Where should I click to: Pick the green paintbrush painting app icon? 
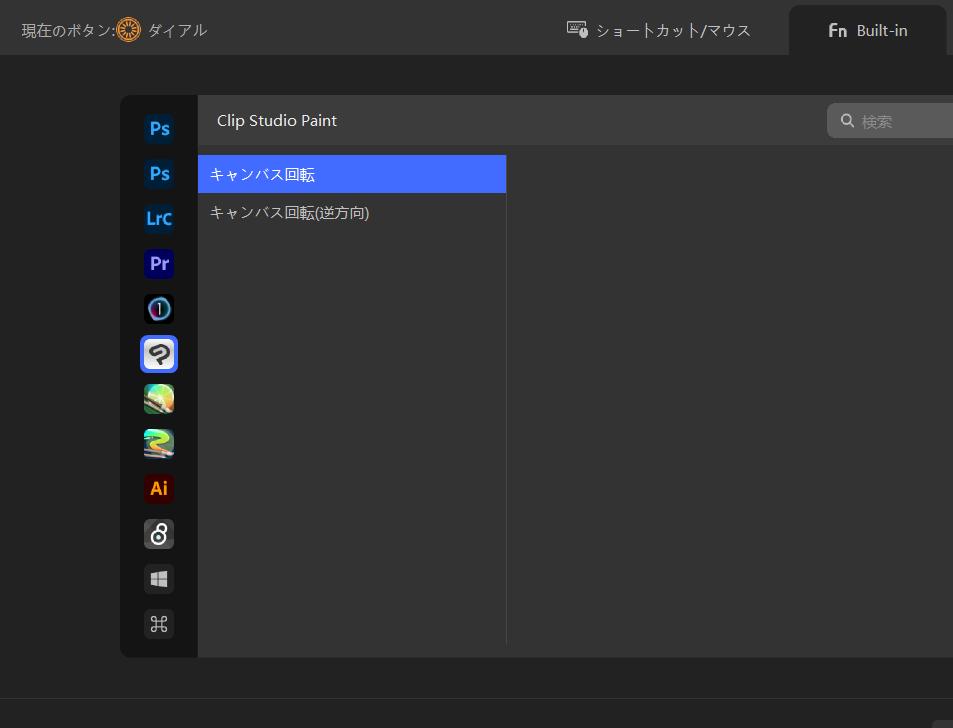(159, 399)
